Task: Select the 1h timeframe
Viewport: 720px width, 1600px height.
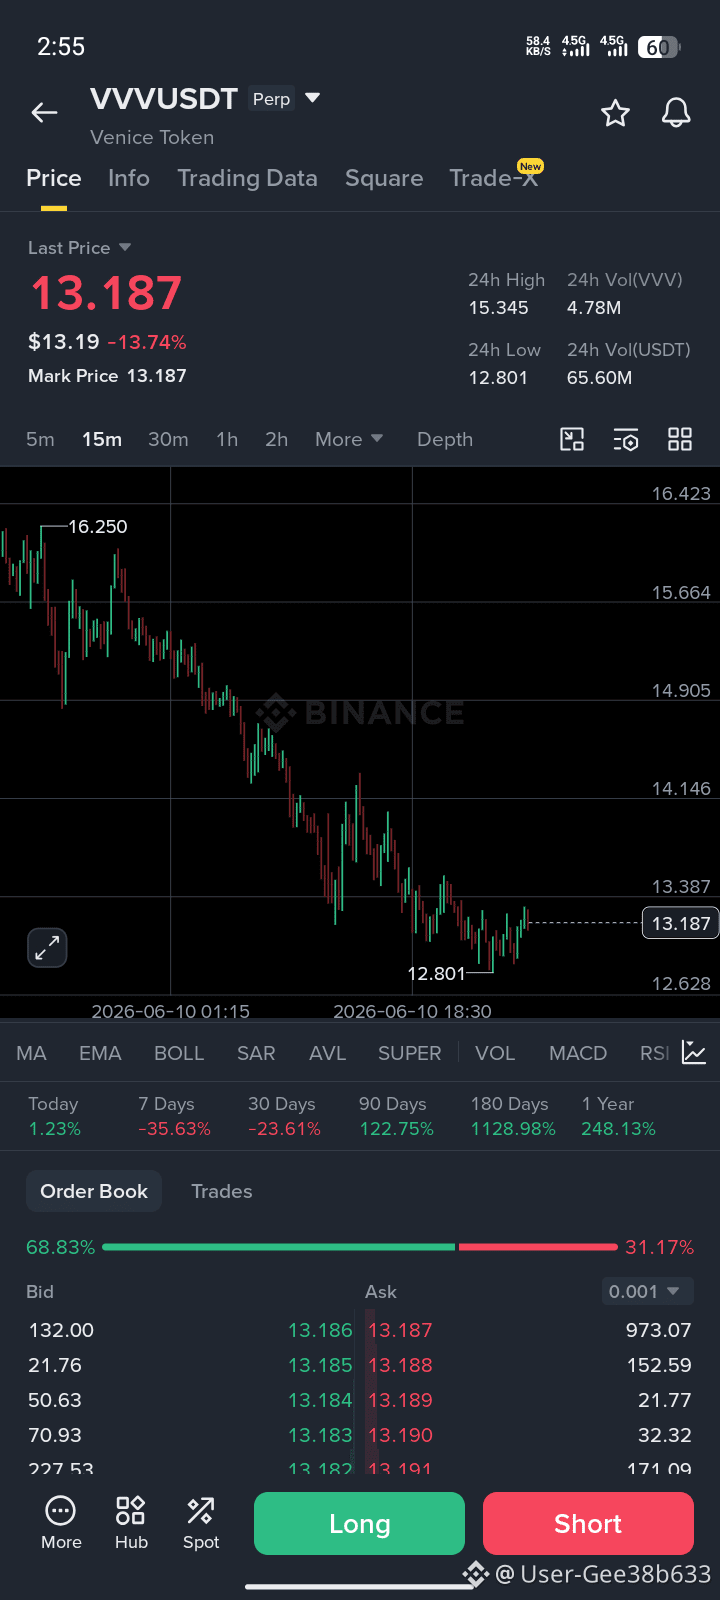Action: tap(227, 439)
